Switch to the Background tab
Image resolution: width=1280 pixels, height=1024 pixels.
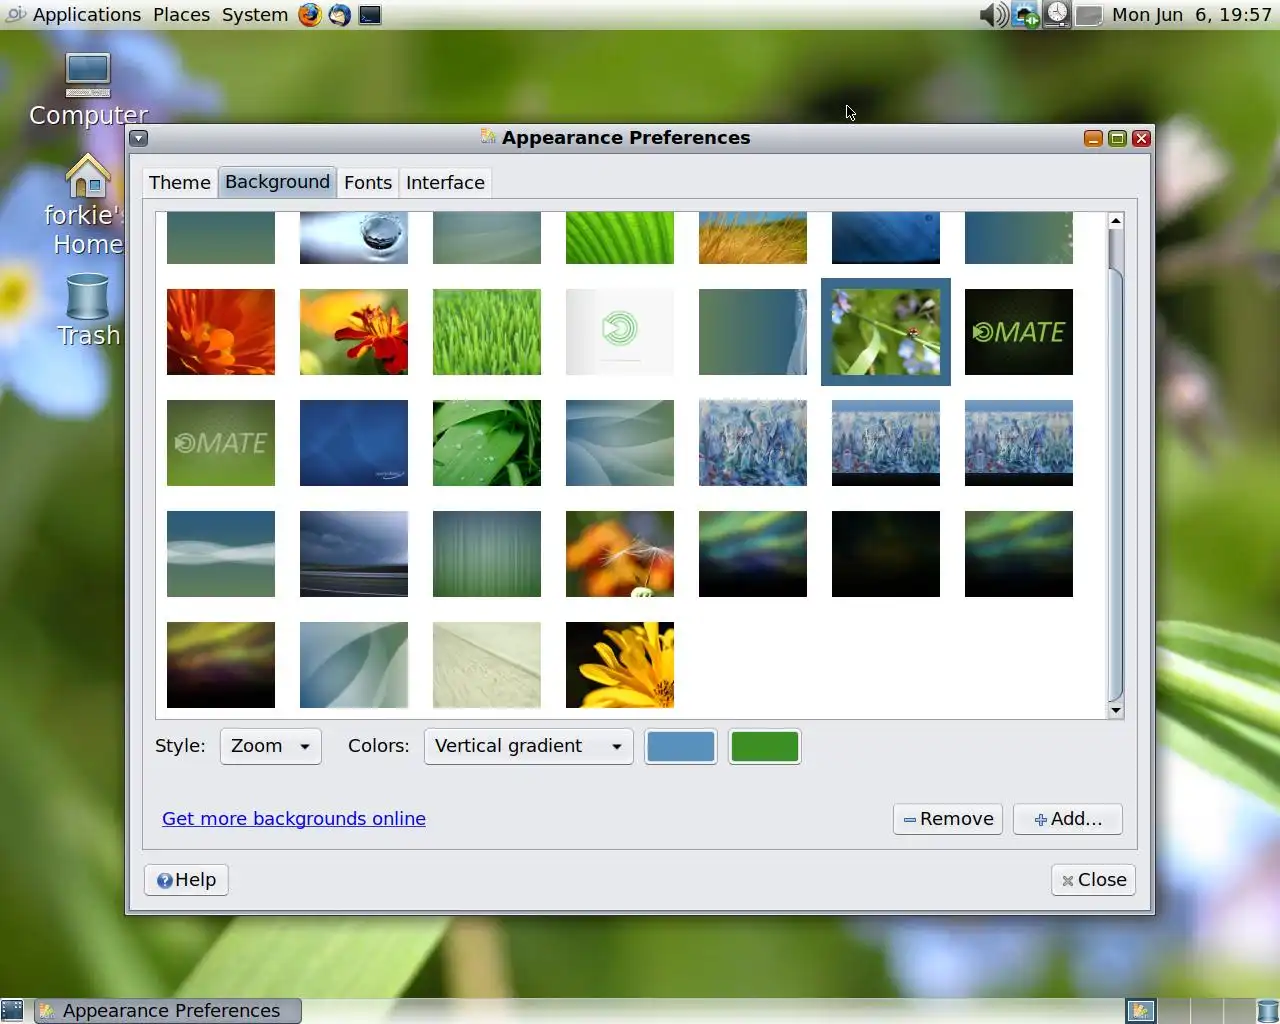(277, 182)
